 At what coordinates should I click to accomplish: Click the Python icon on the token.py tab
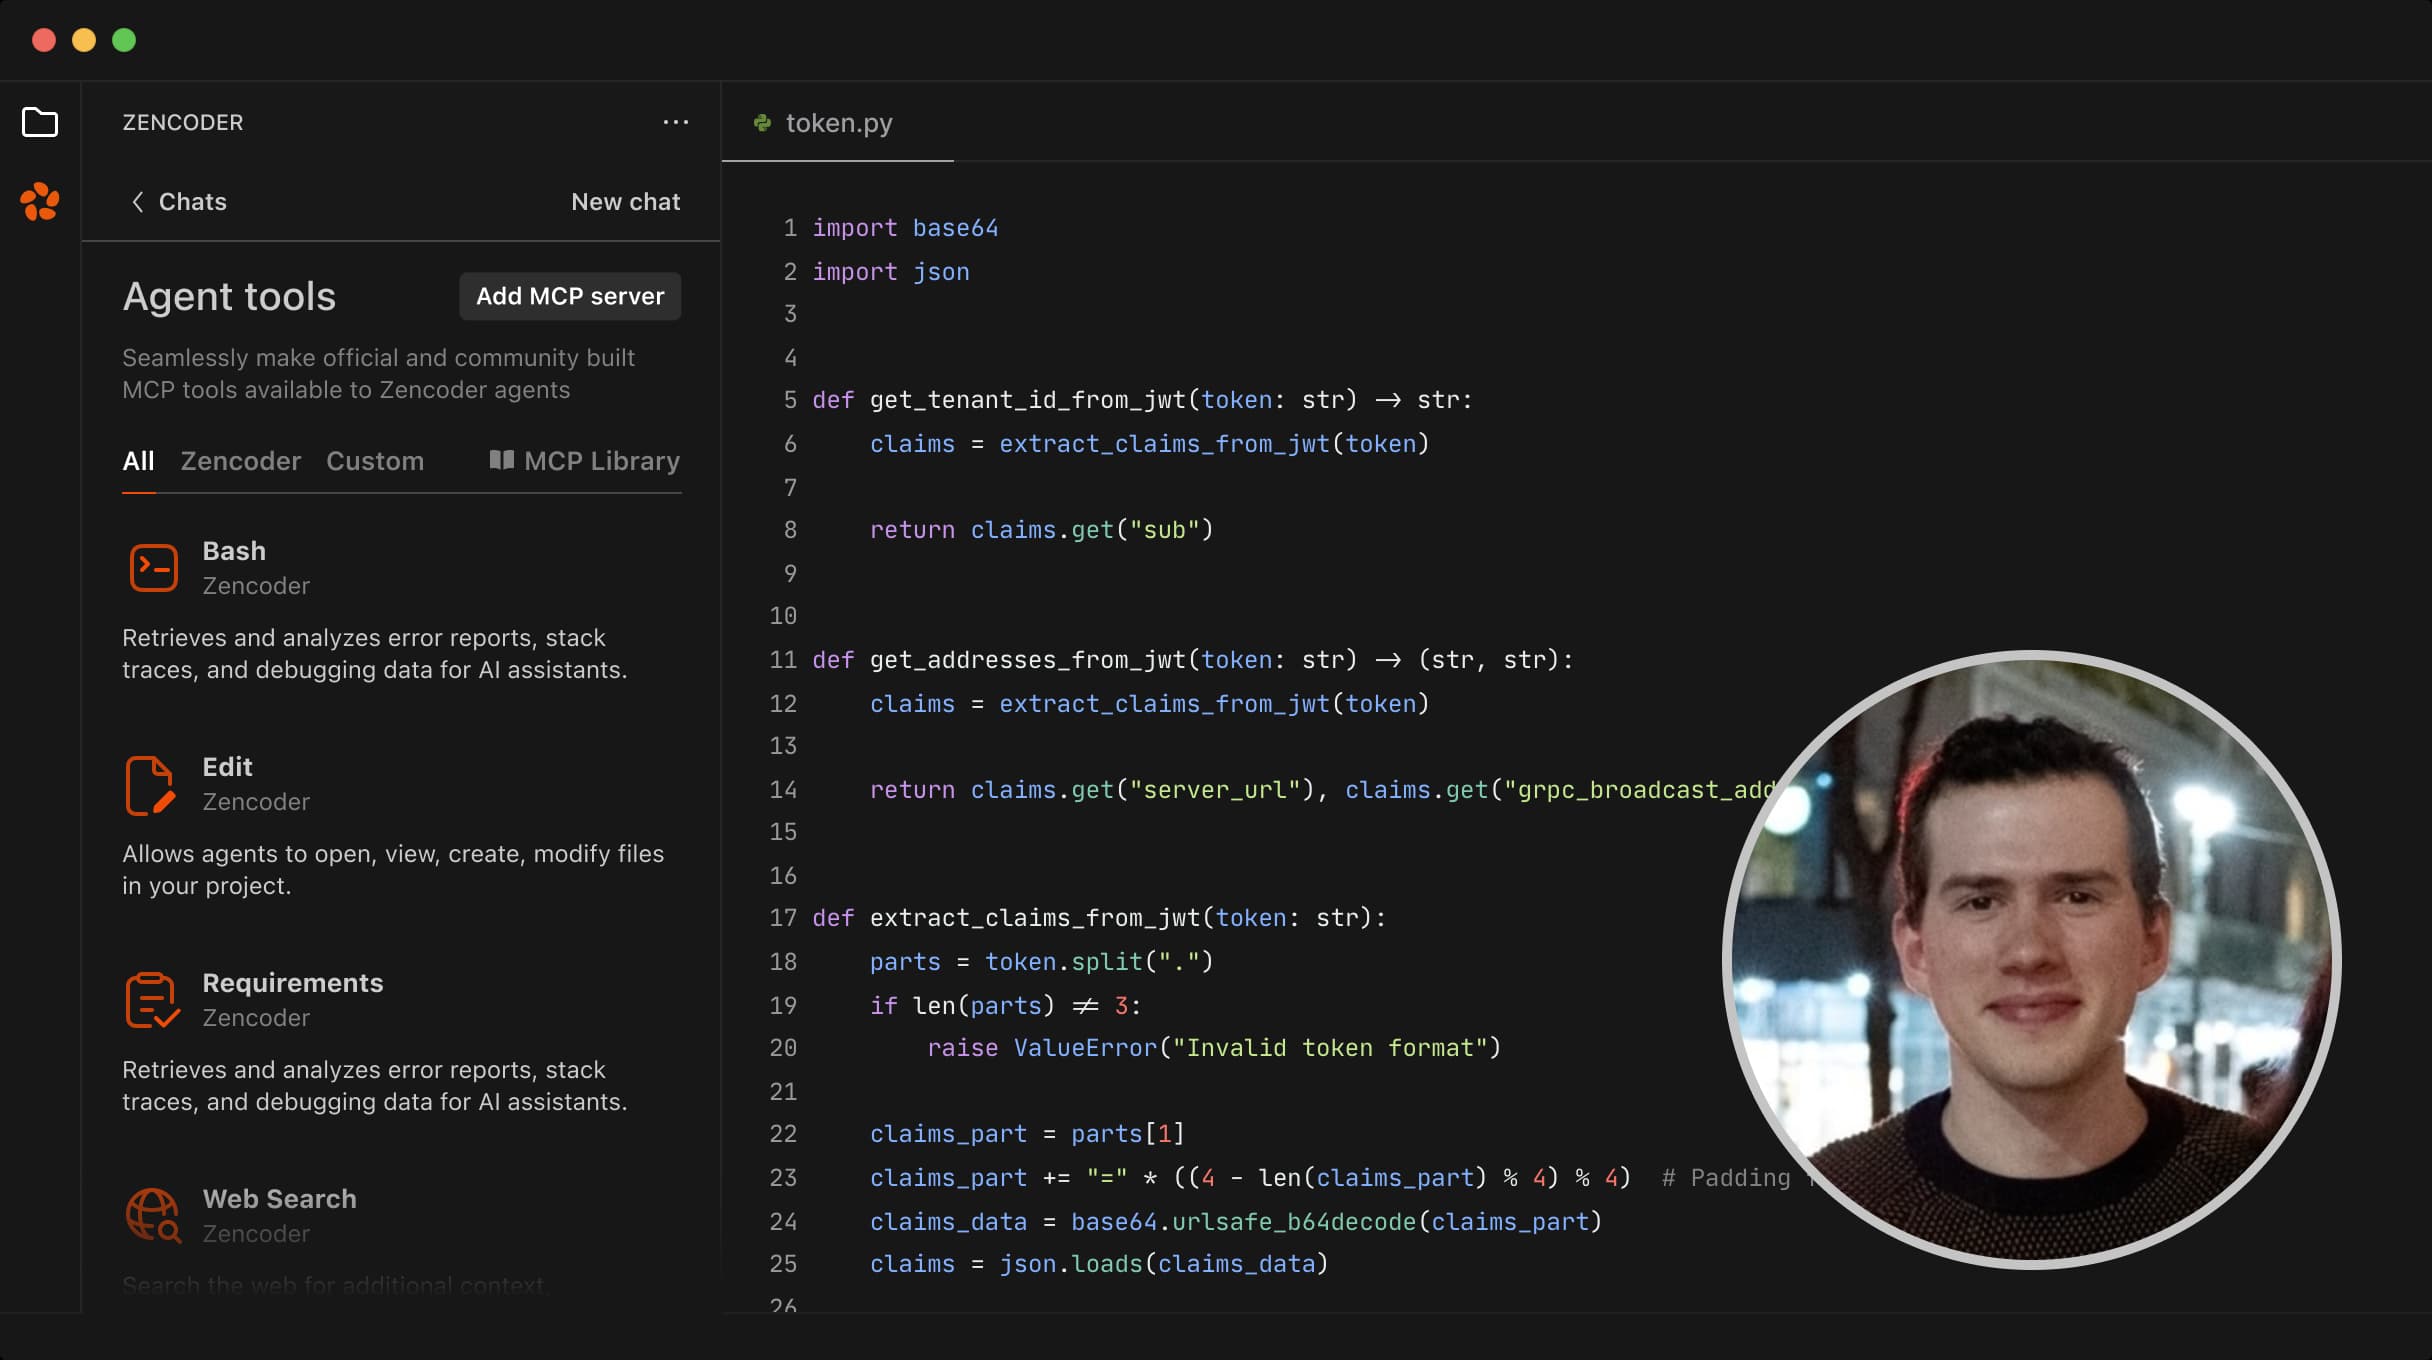click(764, 123)
